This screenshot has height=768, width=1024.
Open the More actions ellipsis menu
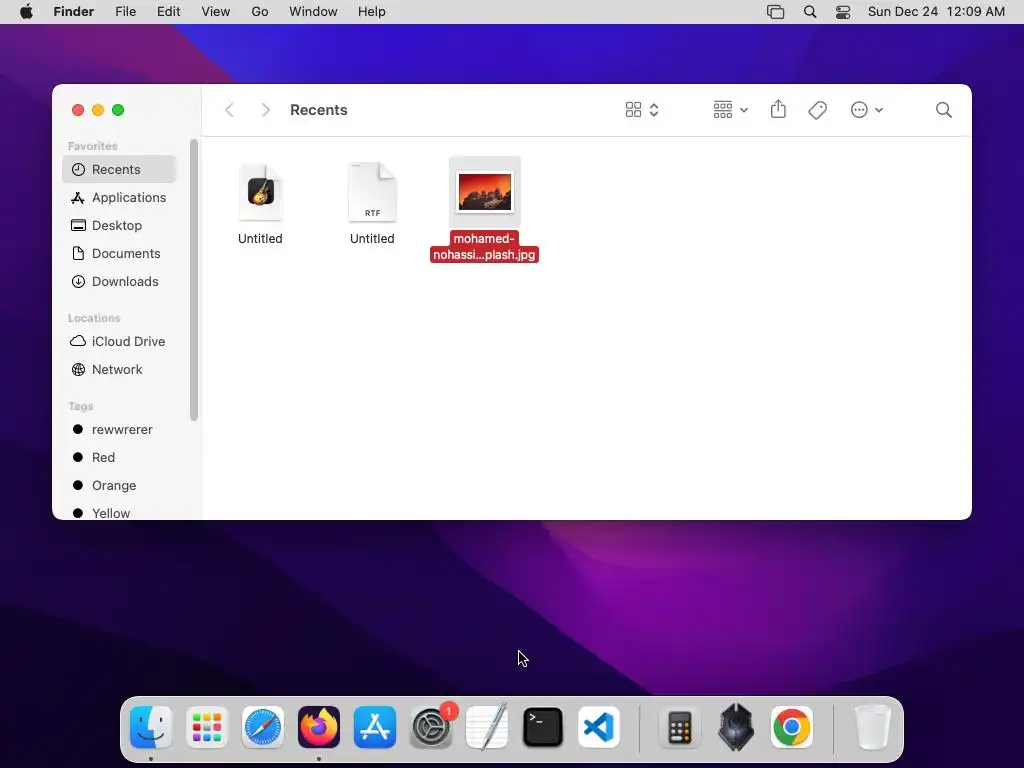[x=867, y=110]
